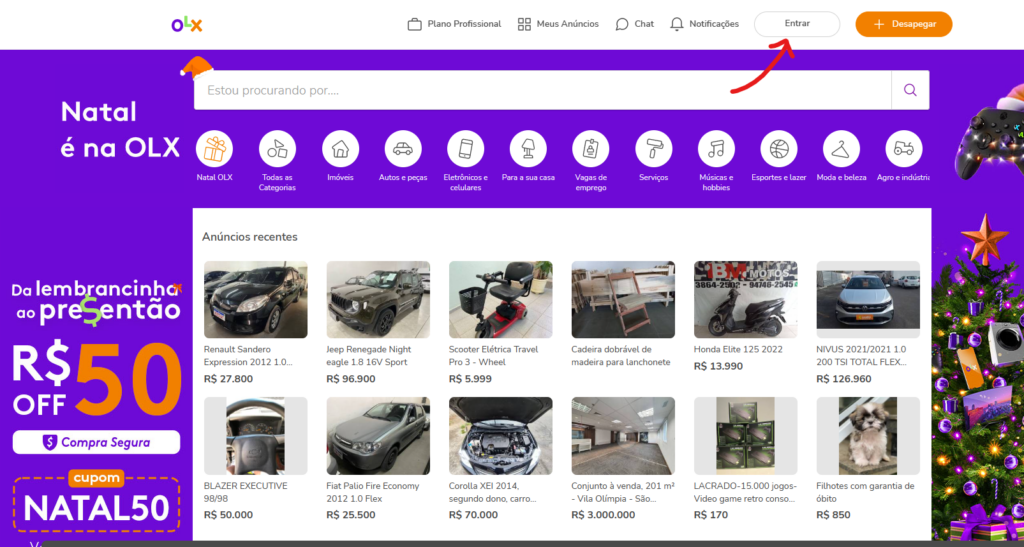Click the search field 'Estou procurando por'
The height and width of the screenshot is (547, 1024).
542,90
